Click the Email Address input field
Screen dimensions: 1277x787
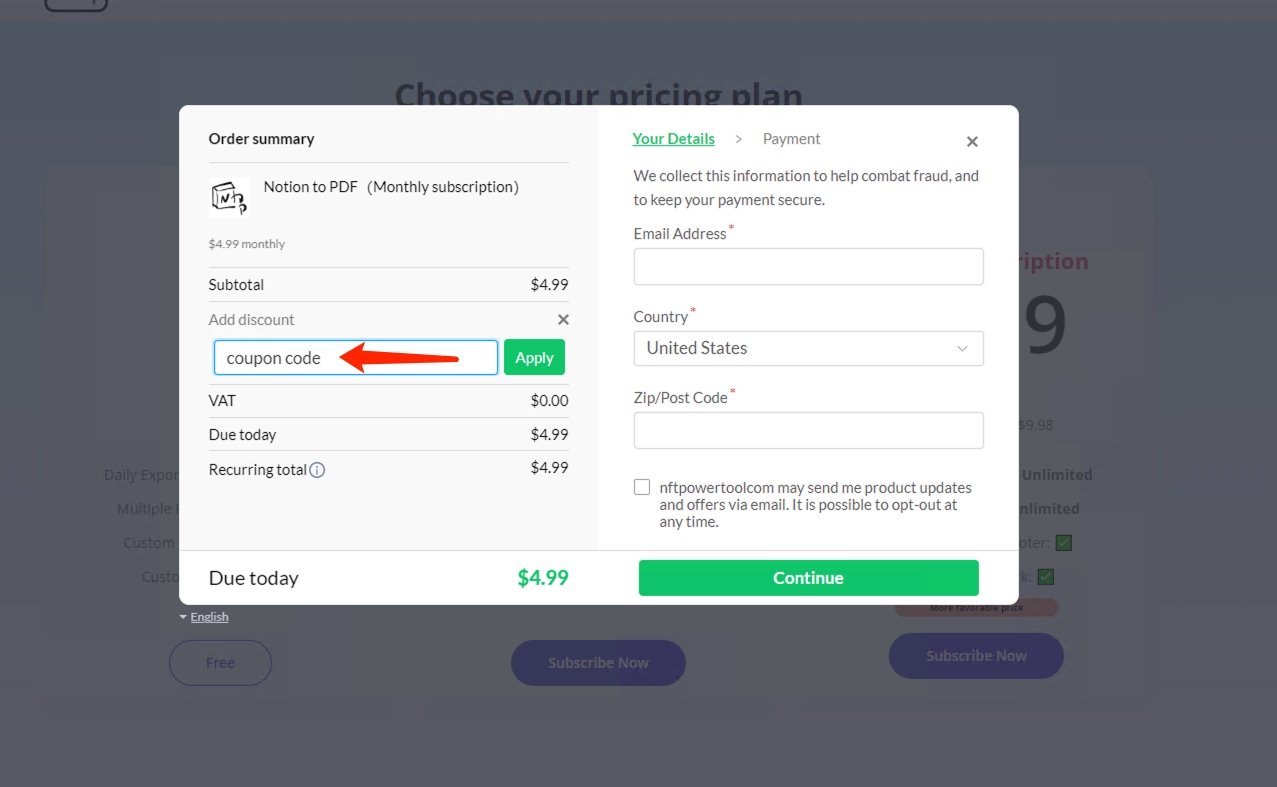tap(808, 266)
